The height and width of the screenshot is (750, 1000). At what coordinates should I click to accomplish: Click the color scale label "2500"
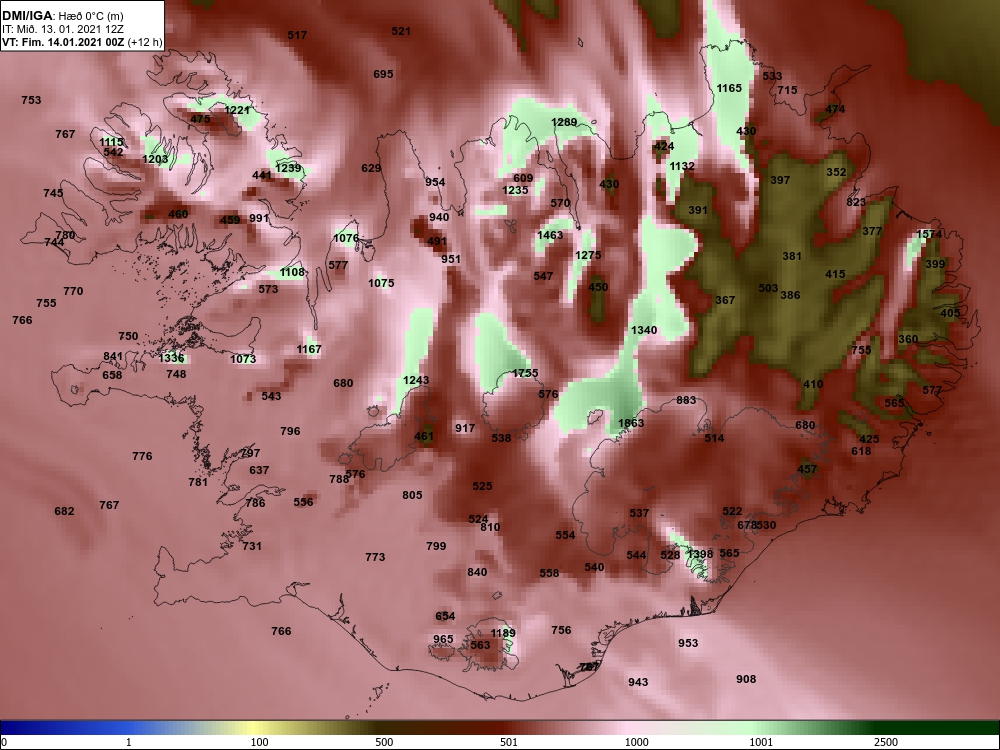[886, 742]
